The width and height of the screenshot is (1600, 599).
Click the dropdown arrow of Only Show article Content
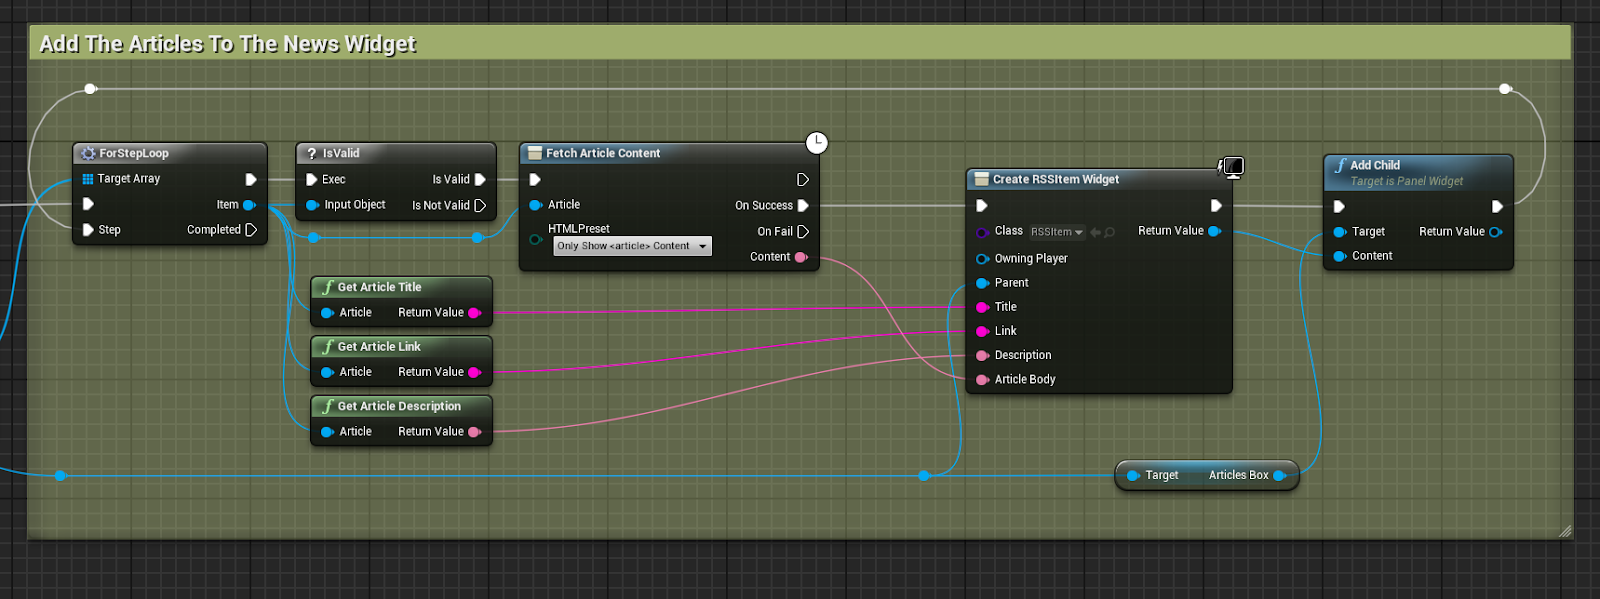[703, 246]
